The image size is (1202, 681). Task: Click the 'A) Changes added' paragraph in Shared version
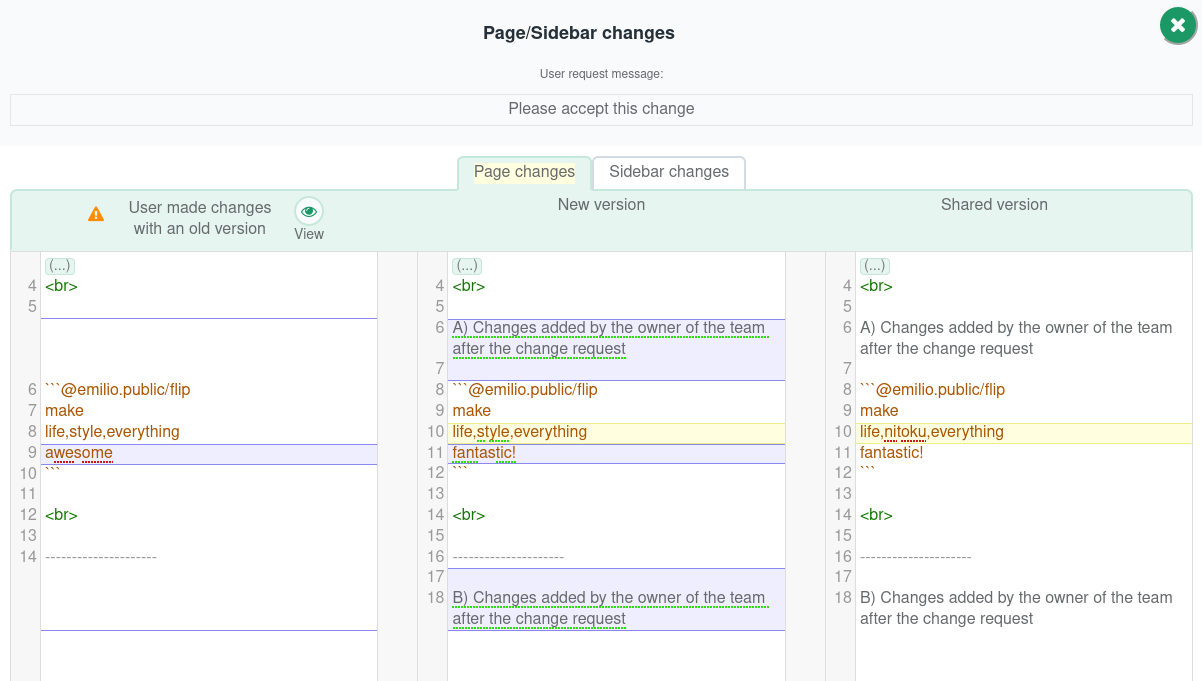point(1016,338)
